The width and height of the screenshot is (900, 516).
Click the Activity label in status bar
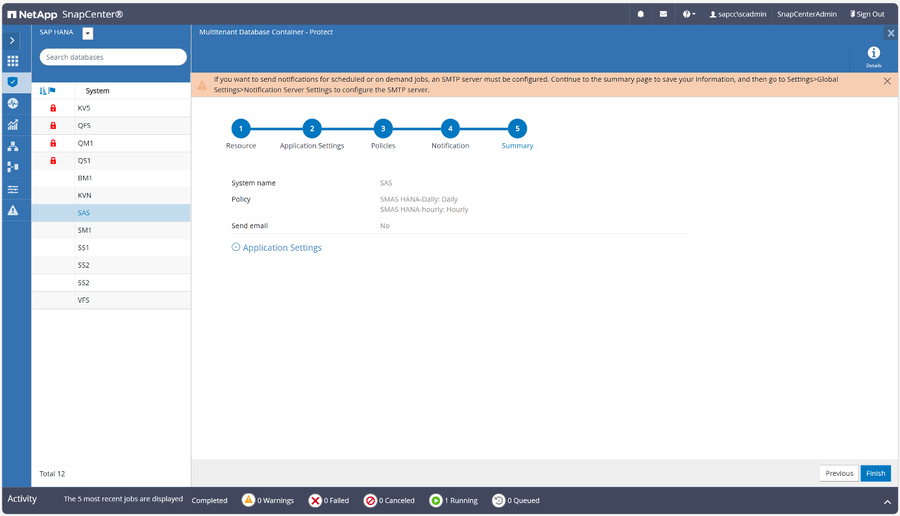tap(22, 499)
